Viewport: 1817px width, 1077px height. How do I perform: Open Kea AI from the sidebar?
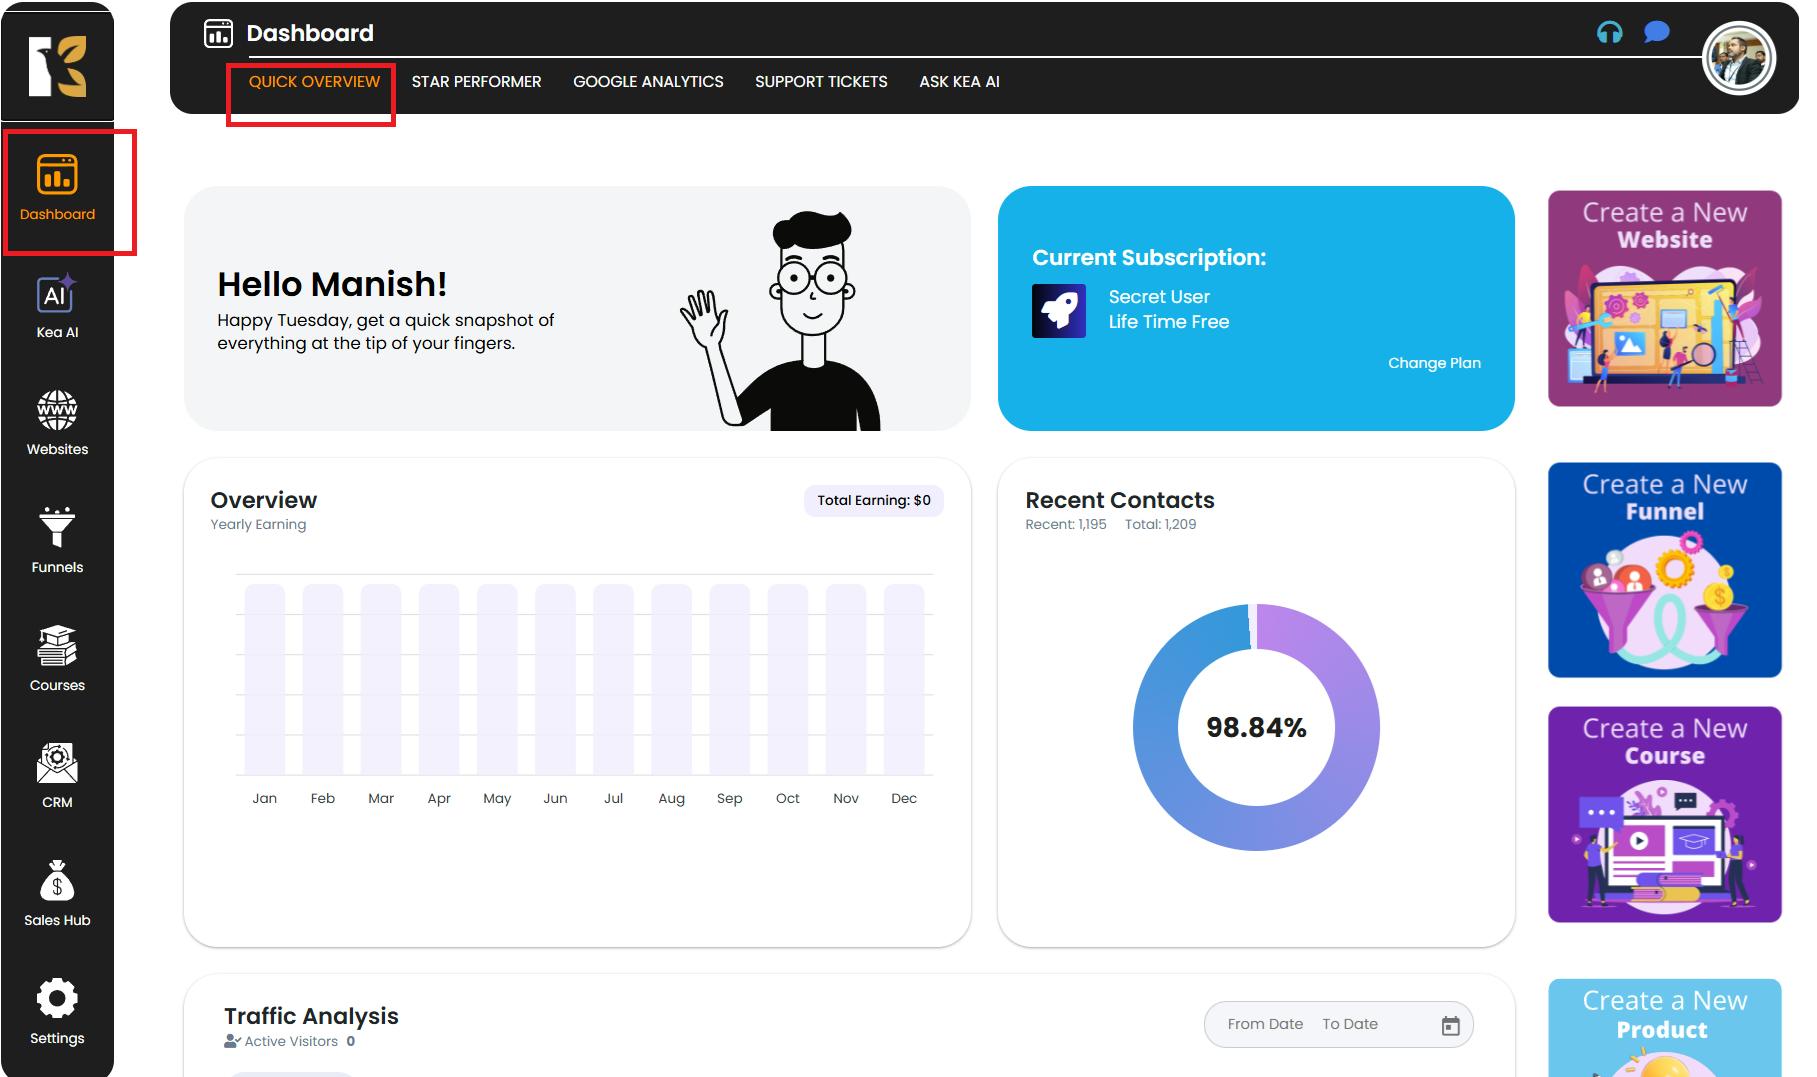[x=57, y=296]
